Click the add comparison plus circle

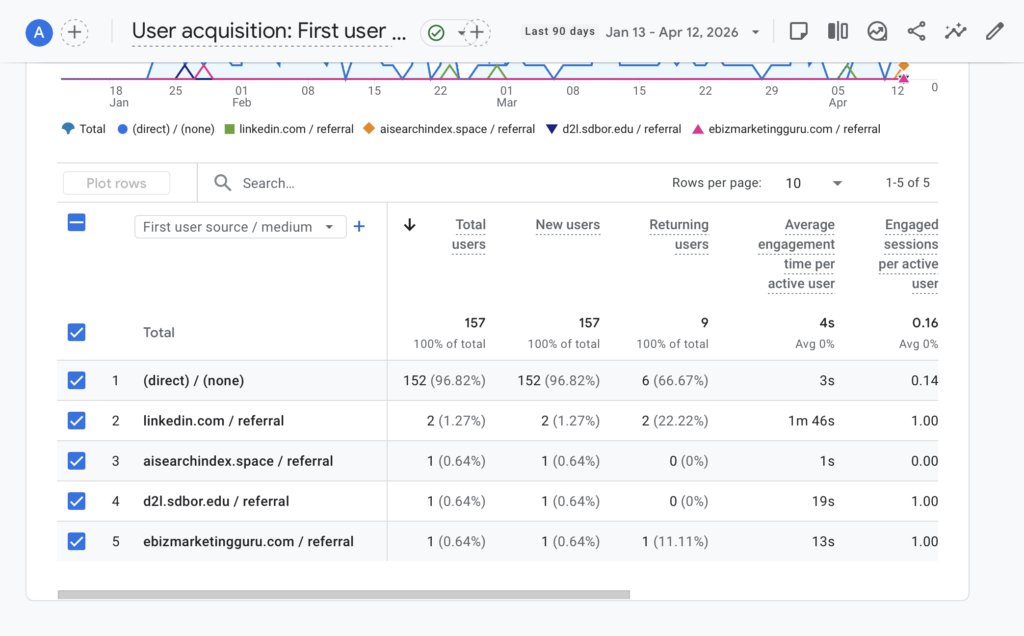click(x=74, y=32)
